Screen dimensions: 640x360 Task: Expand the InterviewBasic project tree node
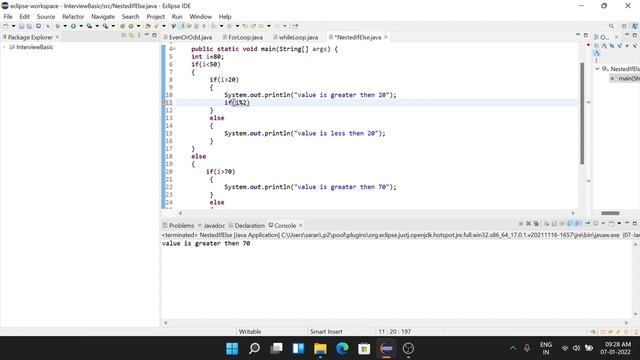click(x=4, y=47)
